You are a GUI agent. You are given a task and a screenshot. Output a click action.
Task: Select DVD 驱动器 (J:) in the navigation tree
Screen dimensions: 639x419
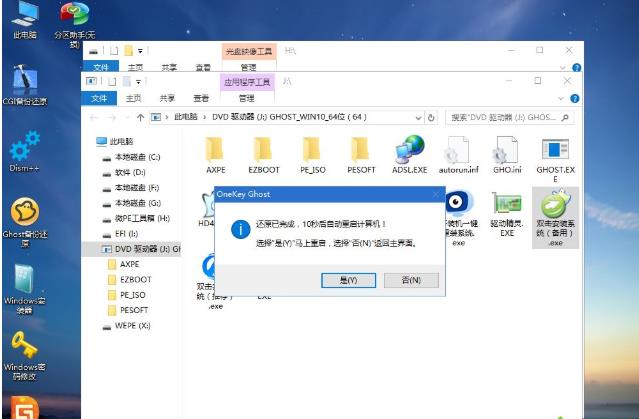[131, 249]
